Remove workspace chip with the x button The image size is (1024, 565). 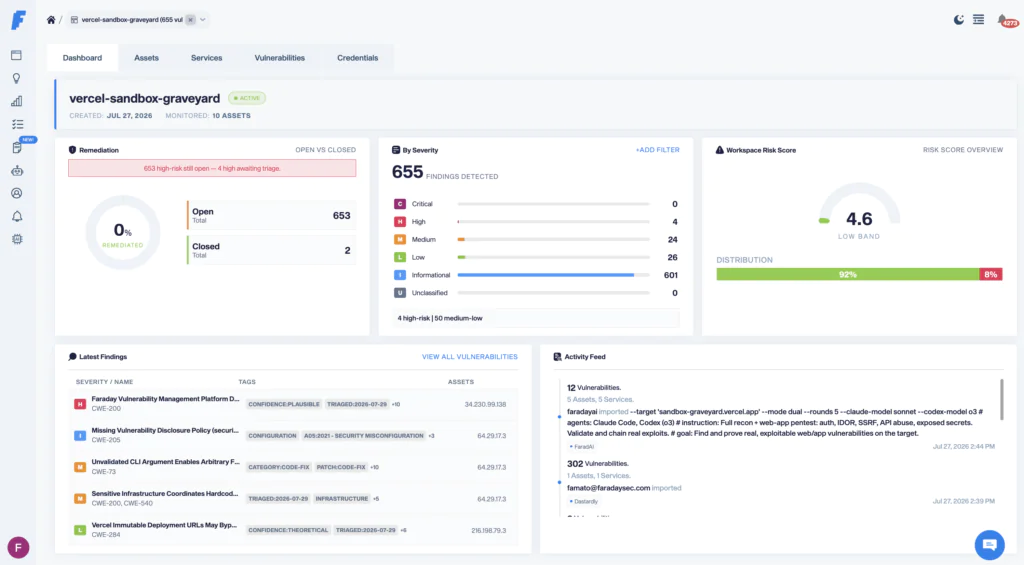tap(190, 20)
